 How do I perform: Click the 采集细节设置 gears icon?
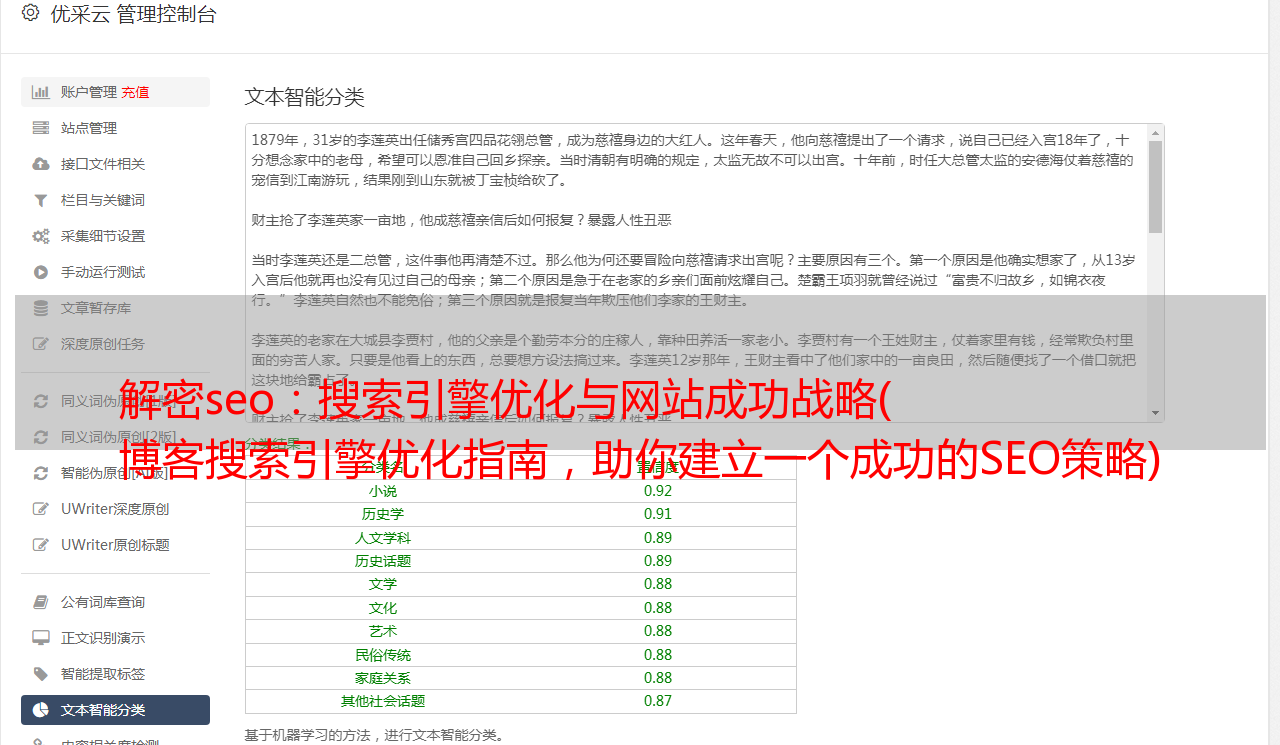(x=41, y=236)
